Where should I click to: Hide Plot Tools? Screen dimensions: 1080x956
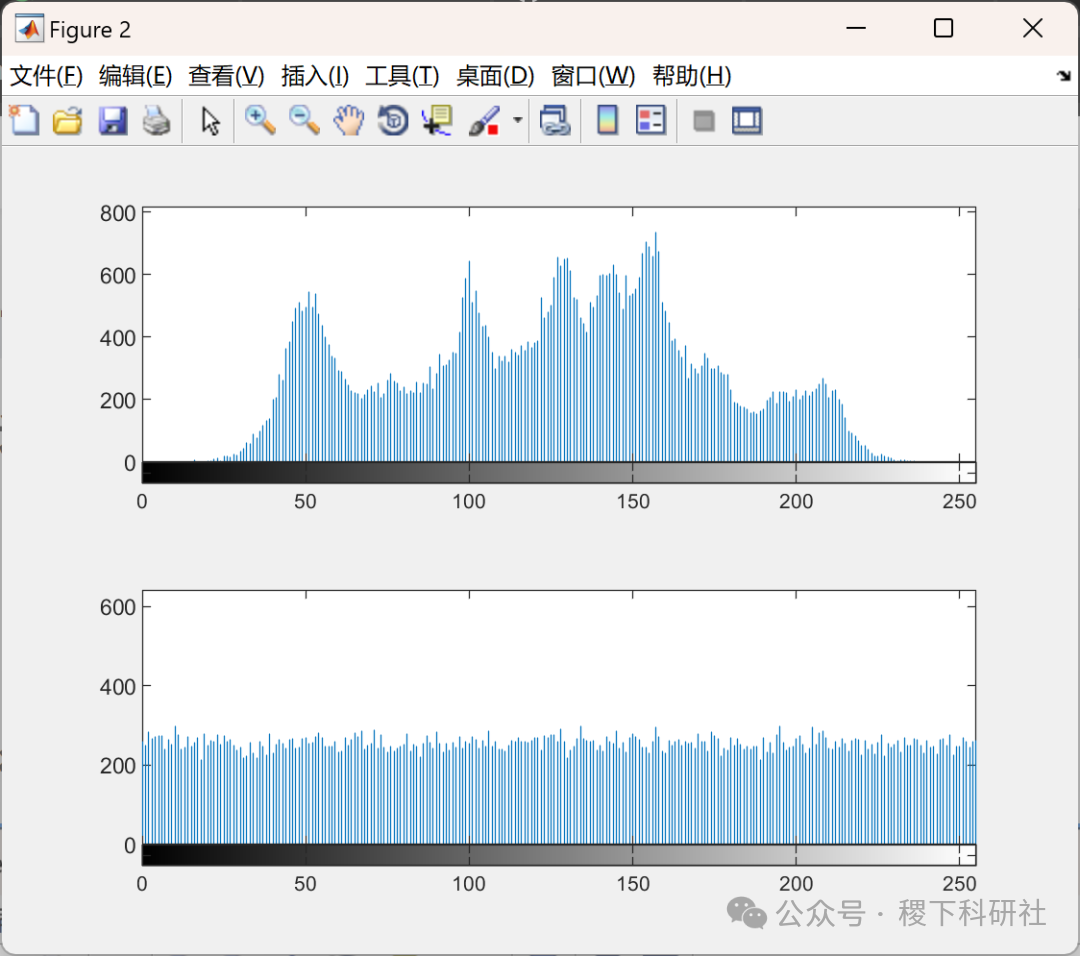[703, 120]
